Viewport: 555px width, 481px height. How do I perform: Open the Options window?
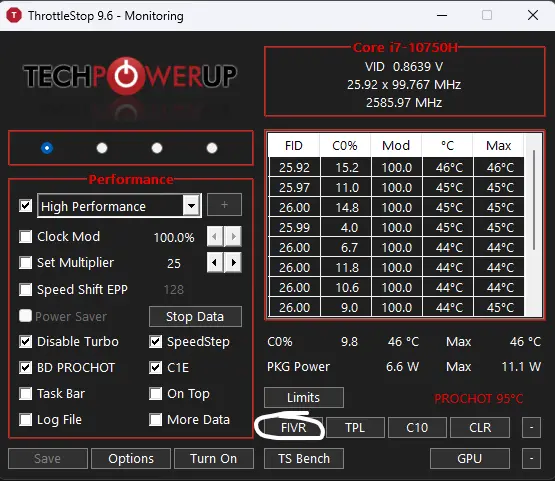point(131,459)
